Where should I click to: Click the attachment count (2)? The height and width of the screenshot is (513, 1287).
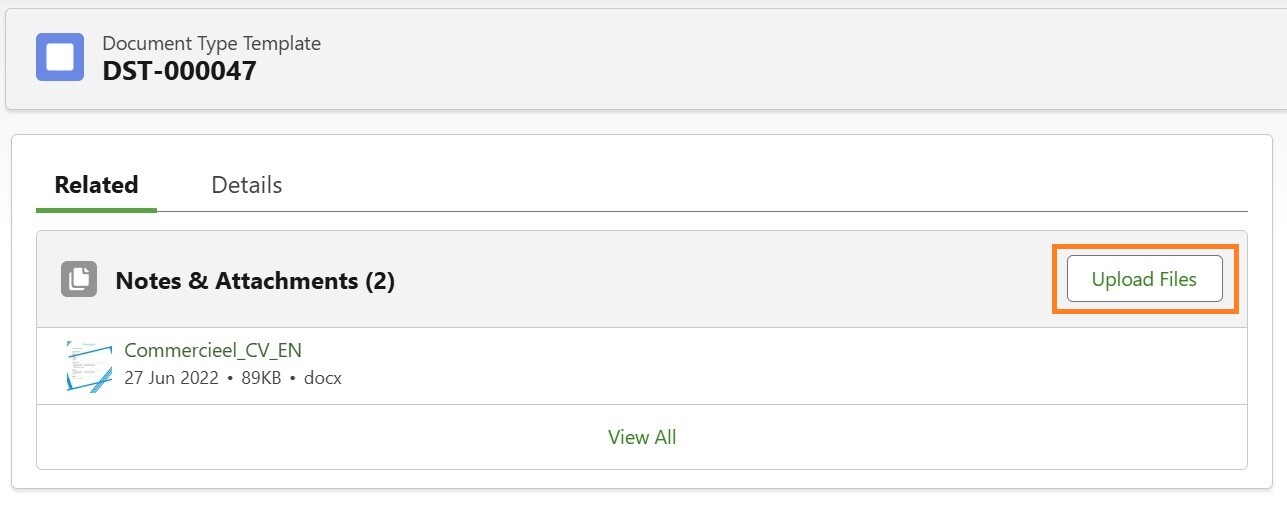tap(380, 281)
